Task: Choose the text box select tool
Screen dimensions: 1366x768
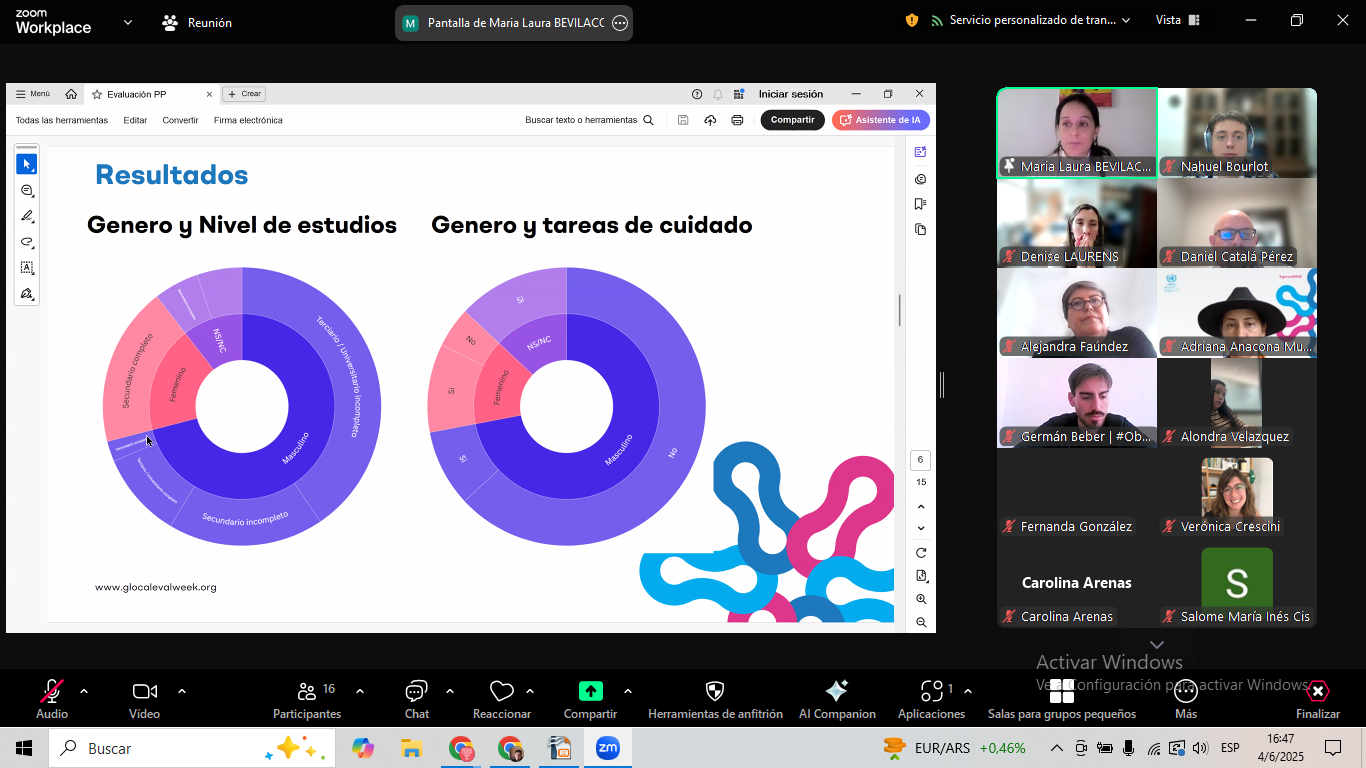Action: [27, 268]
